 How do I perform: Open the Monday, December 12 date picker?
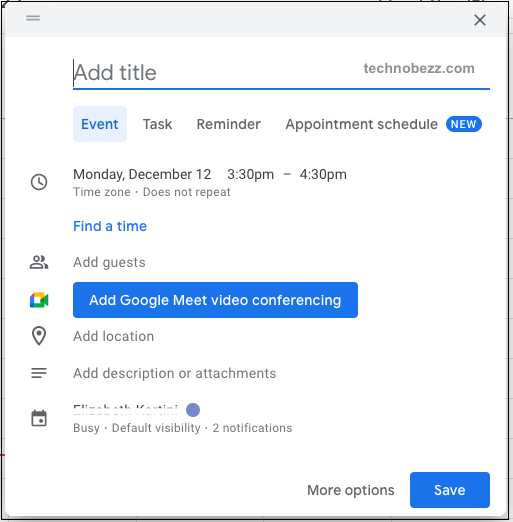[142, 174]
